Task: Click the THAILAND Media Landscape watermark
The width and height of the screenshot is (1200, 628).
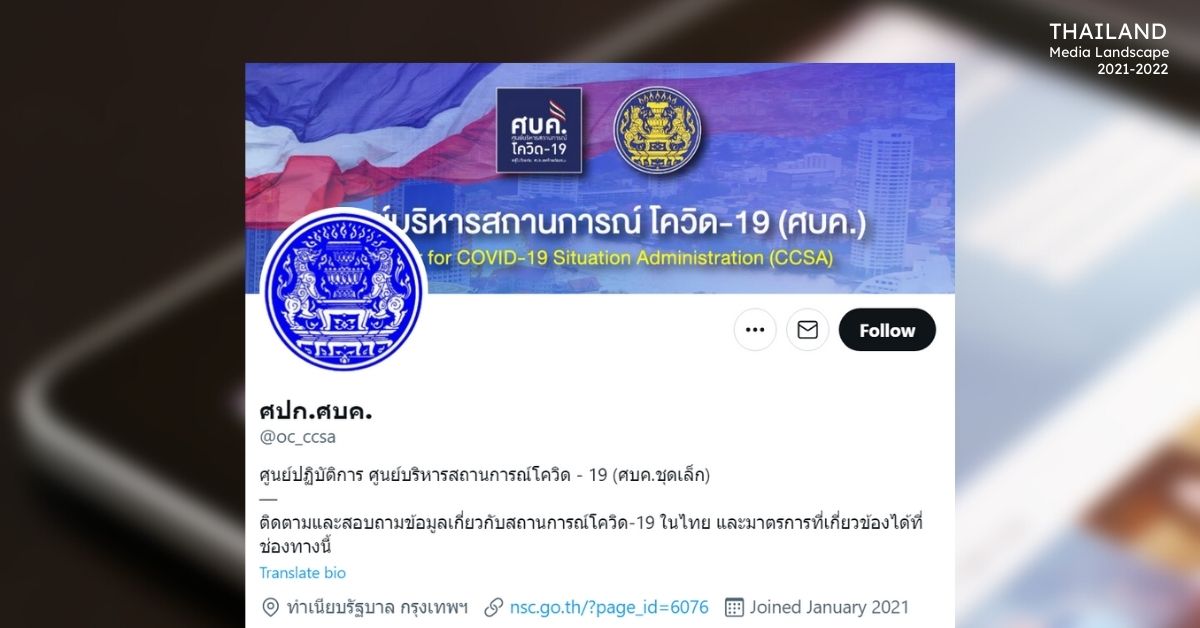Action: coord(1107,49)
